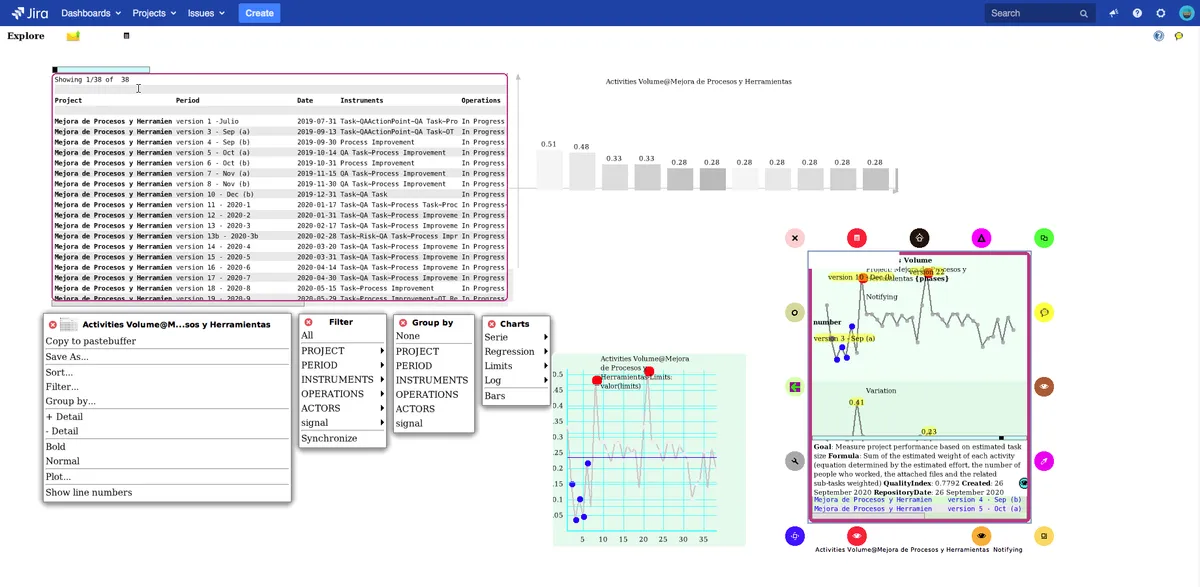Click the Period column header
Viewport: 1200px width, 587px height.
click(187, 100)
